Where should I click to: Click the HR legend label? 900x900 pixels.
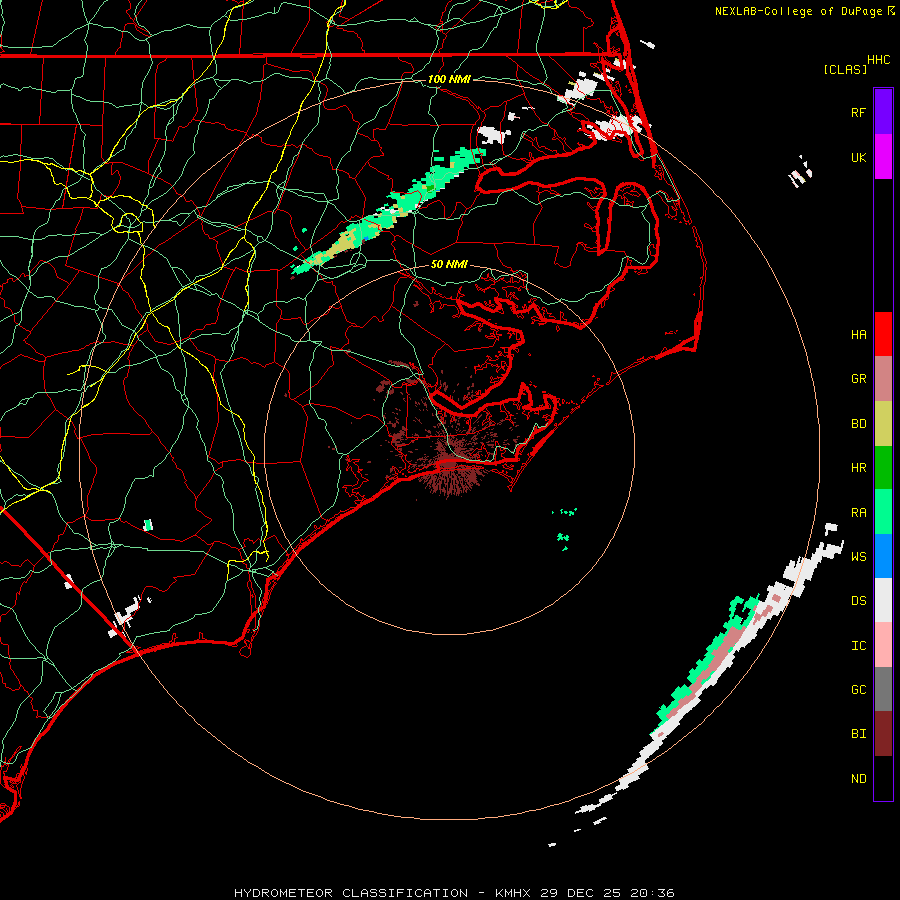pos(858,468)
